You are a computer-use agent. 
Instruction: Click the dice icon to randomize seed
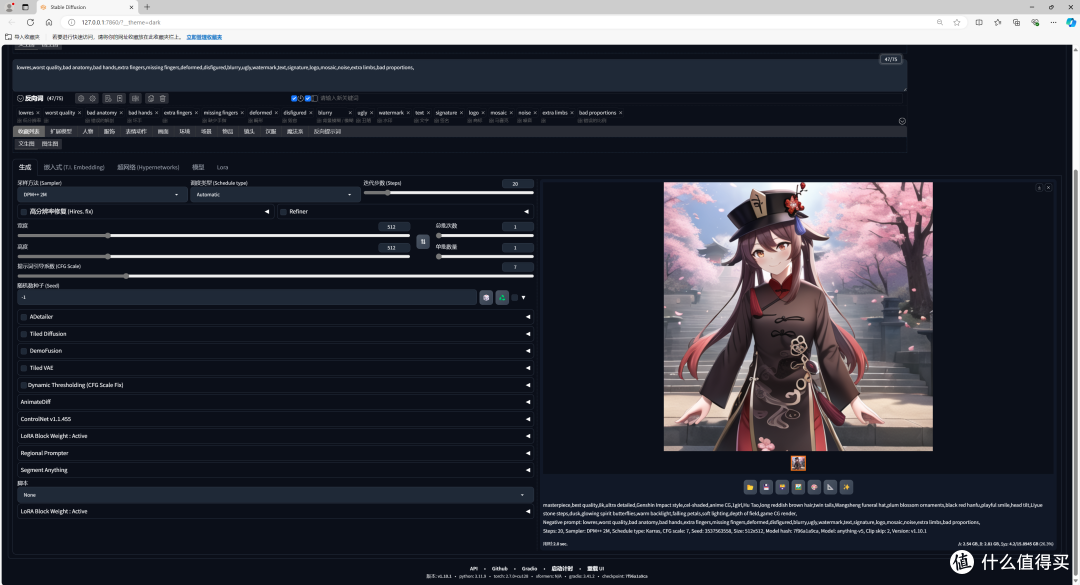[486, 297]
